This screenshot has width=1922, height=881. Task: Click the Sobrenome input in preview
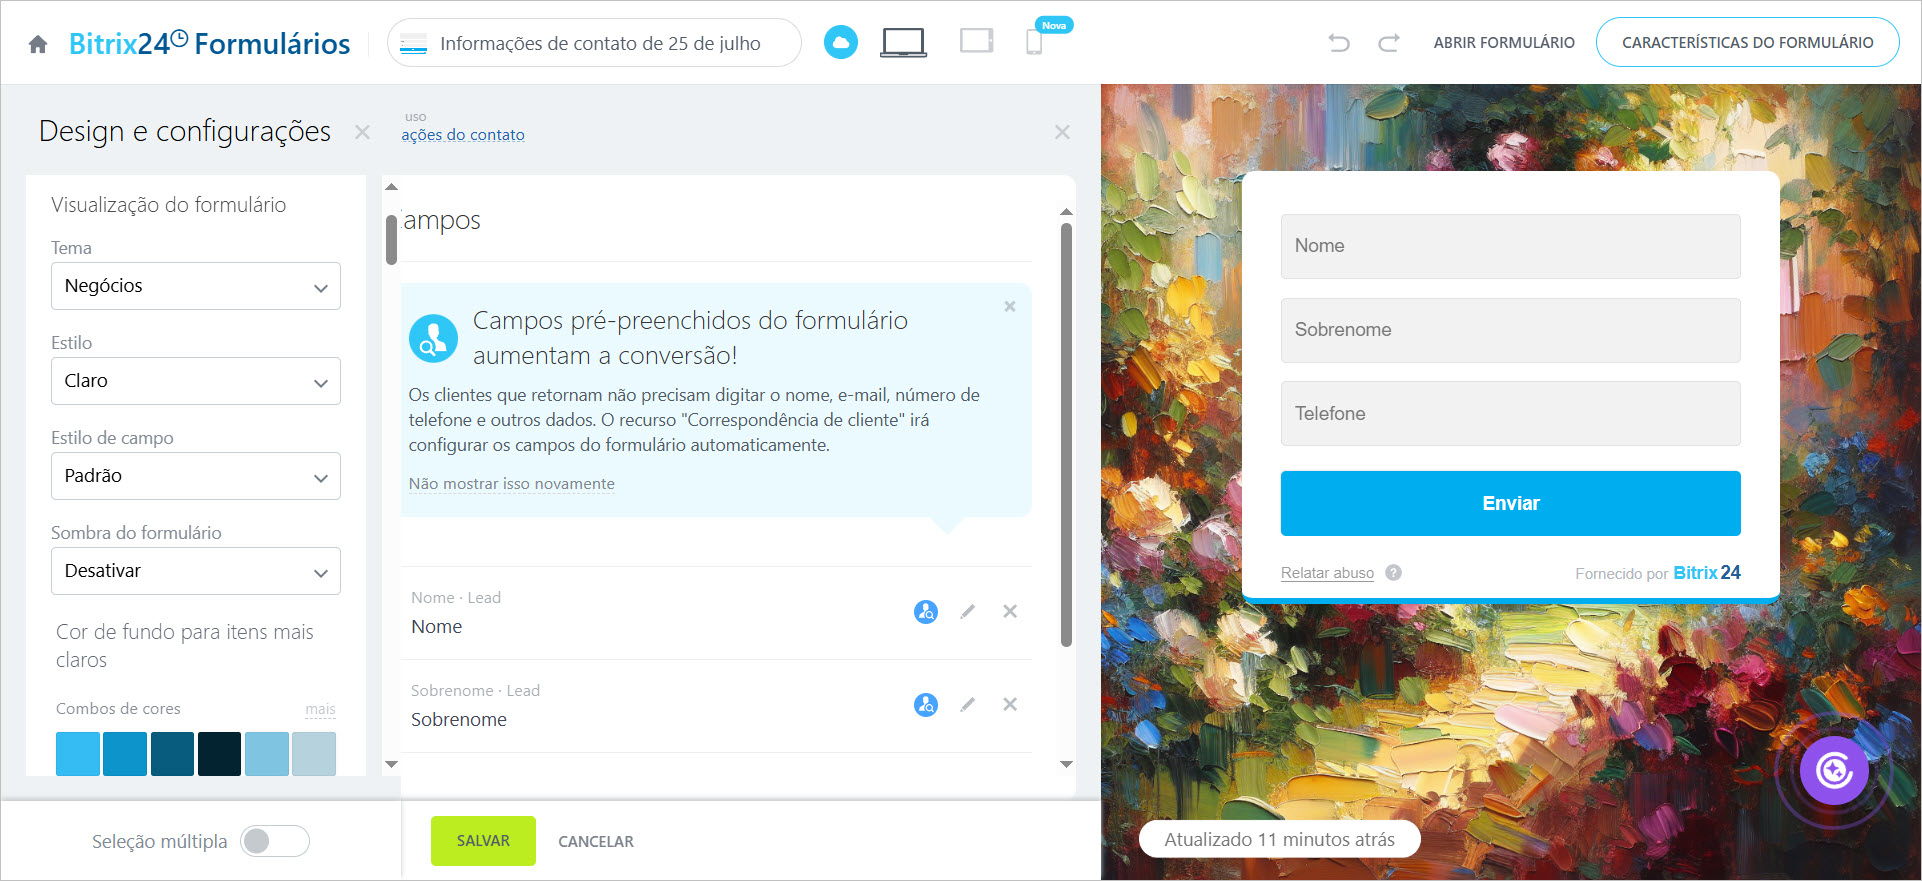pyautogui.click(x=1510, y=330)
